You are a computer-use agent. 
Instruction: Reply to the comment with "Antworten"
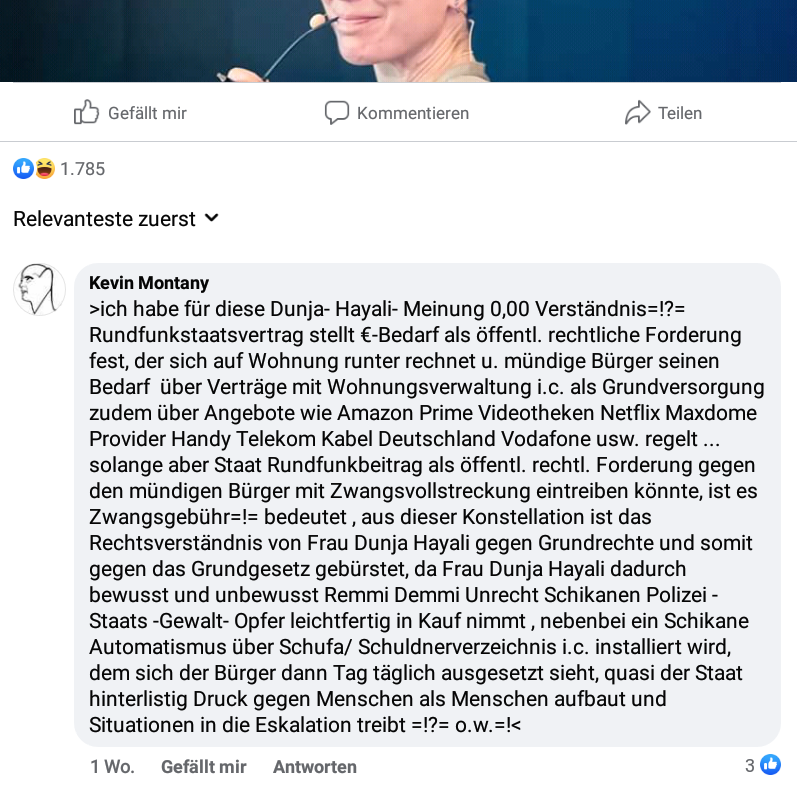[x=315, y=767]
